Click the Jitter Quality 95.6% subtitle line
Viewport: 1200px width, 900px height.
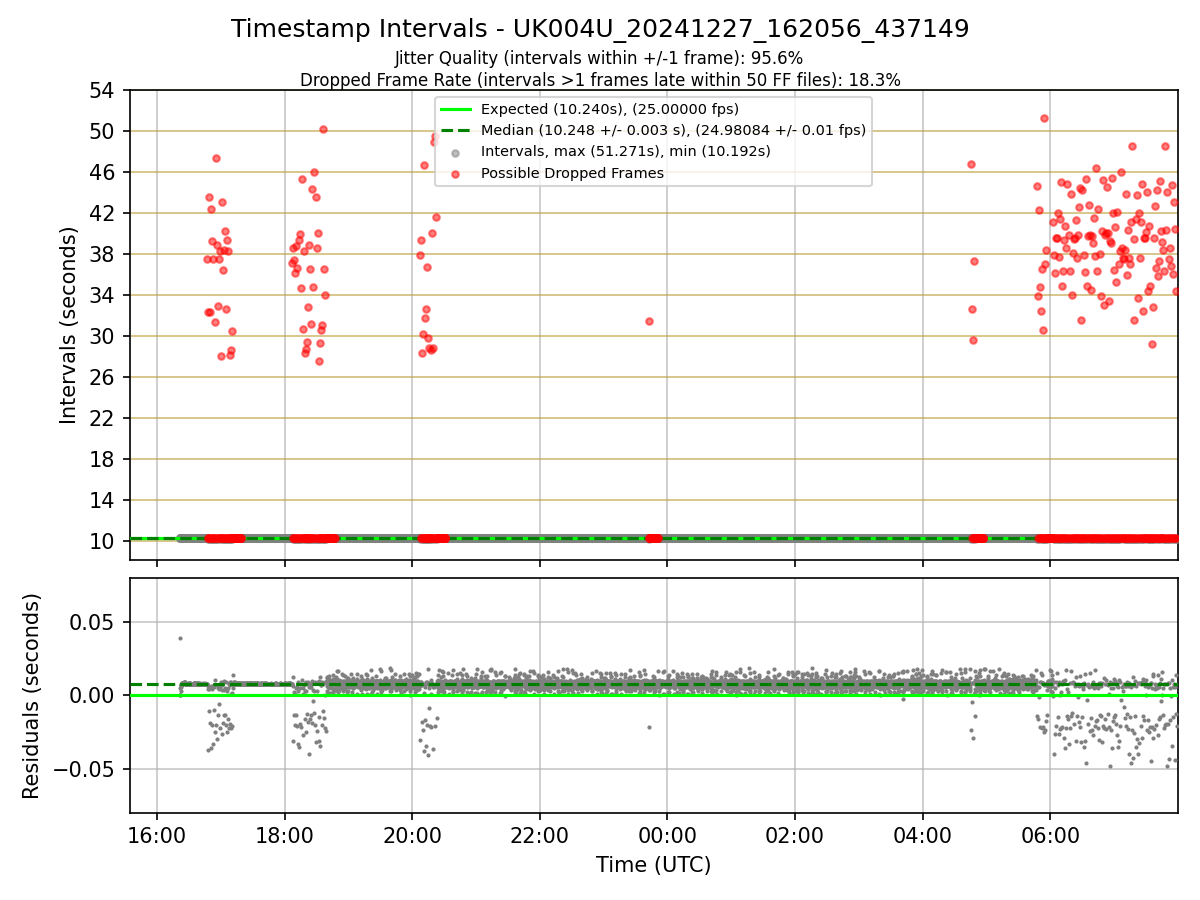click(x=599, y=58)
